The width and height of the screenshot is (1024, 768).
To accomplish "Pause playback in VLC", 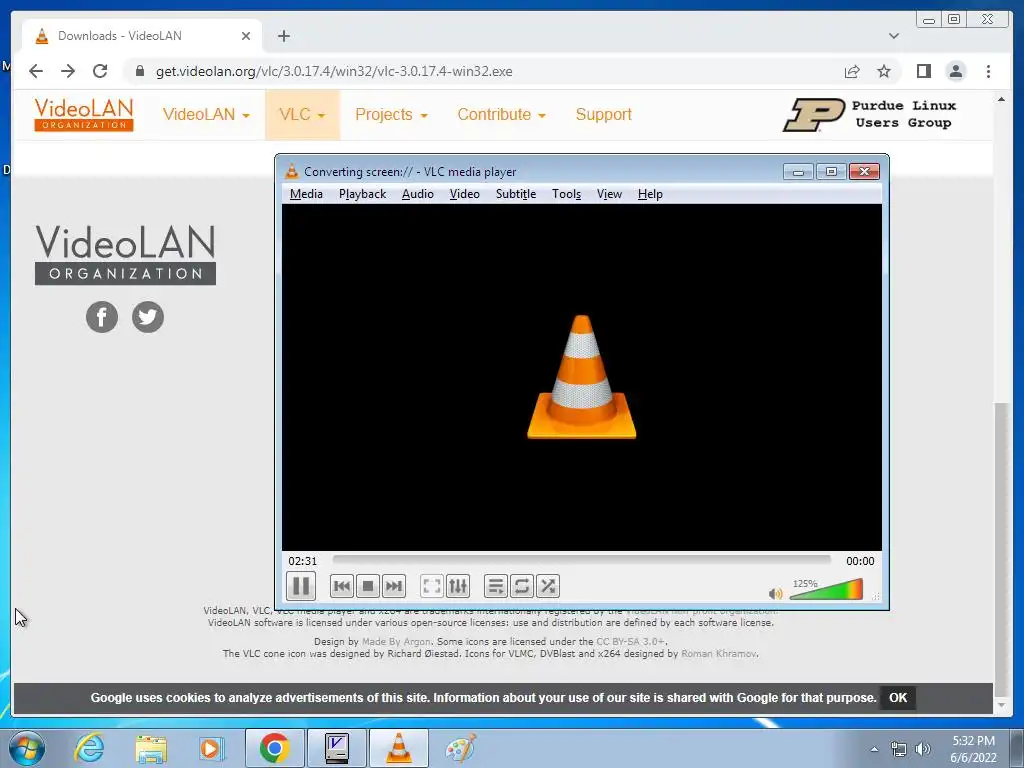I will [x=301, y=586].
